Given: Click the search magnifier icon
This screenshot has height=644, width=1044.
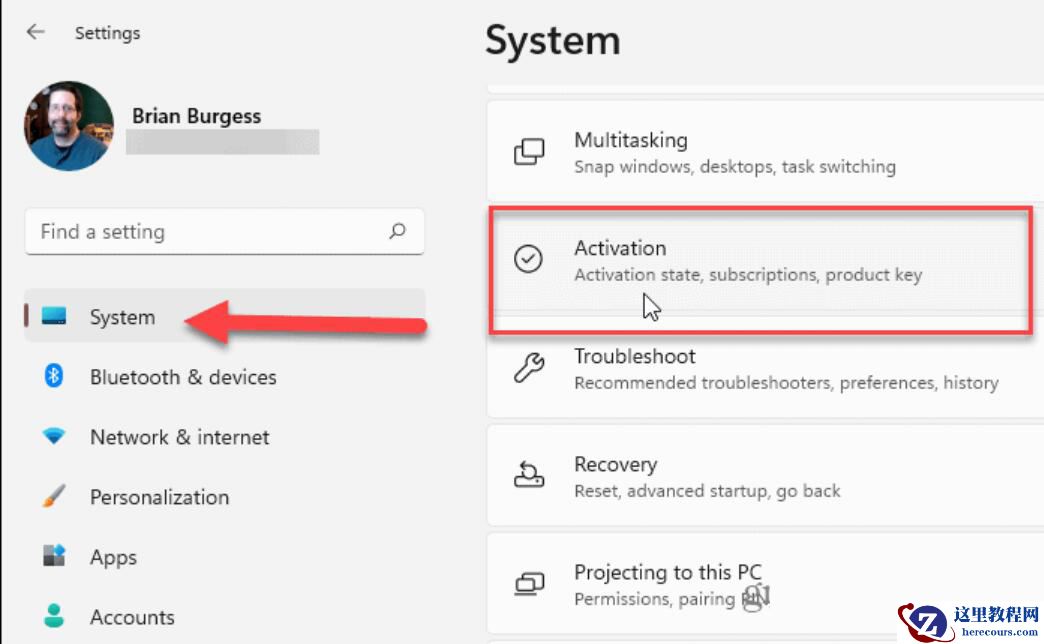Looking at the screenshot, I should tap(398, 231).
